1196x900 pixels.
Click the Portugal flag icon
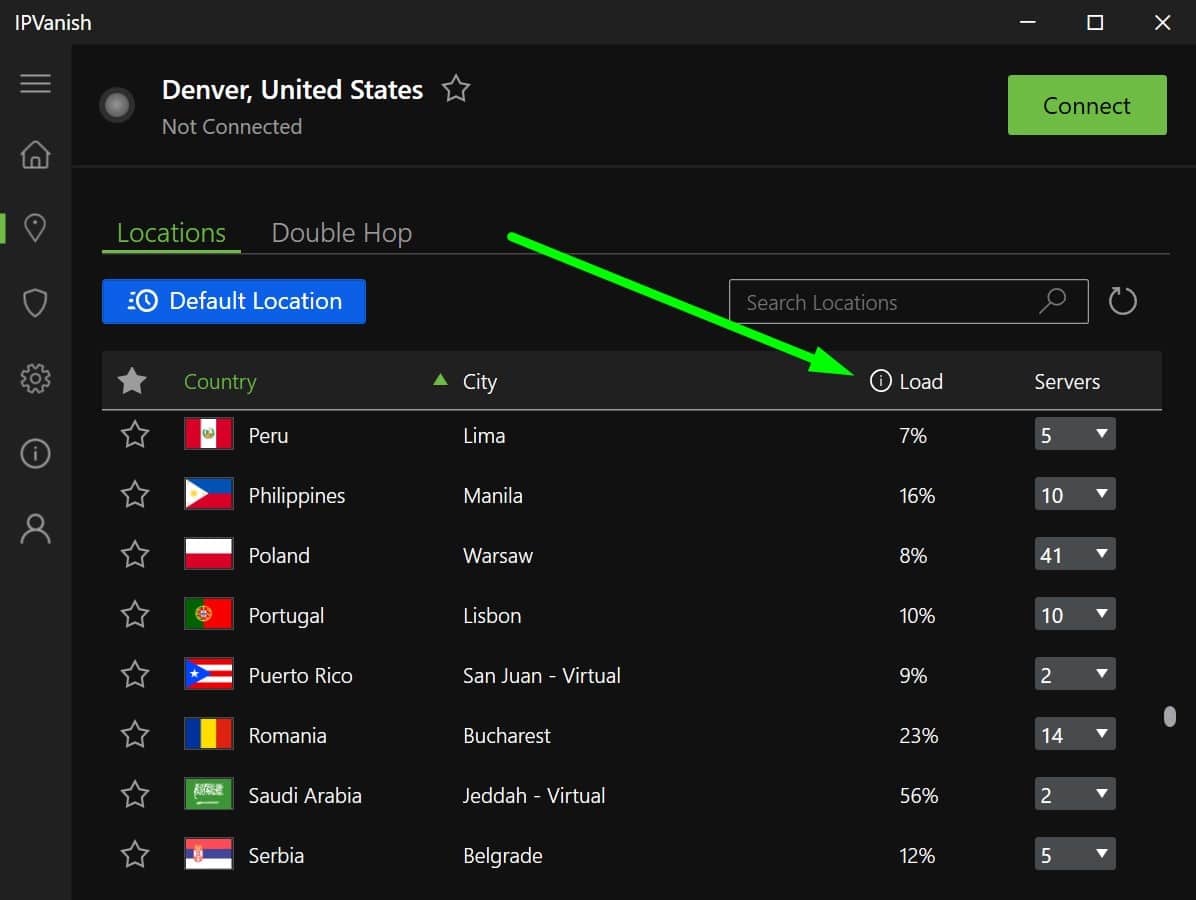208,614
